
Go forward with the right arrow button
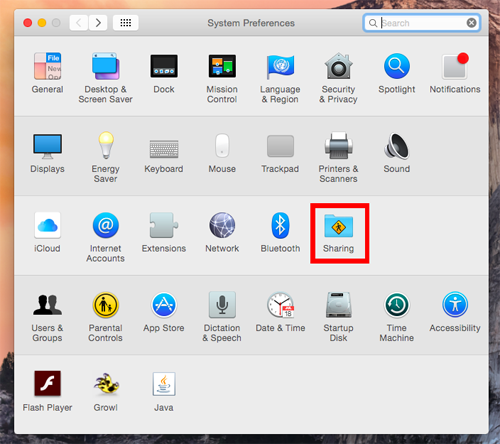click(x=98, y=23)
